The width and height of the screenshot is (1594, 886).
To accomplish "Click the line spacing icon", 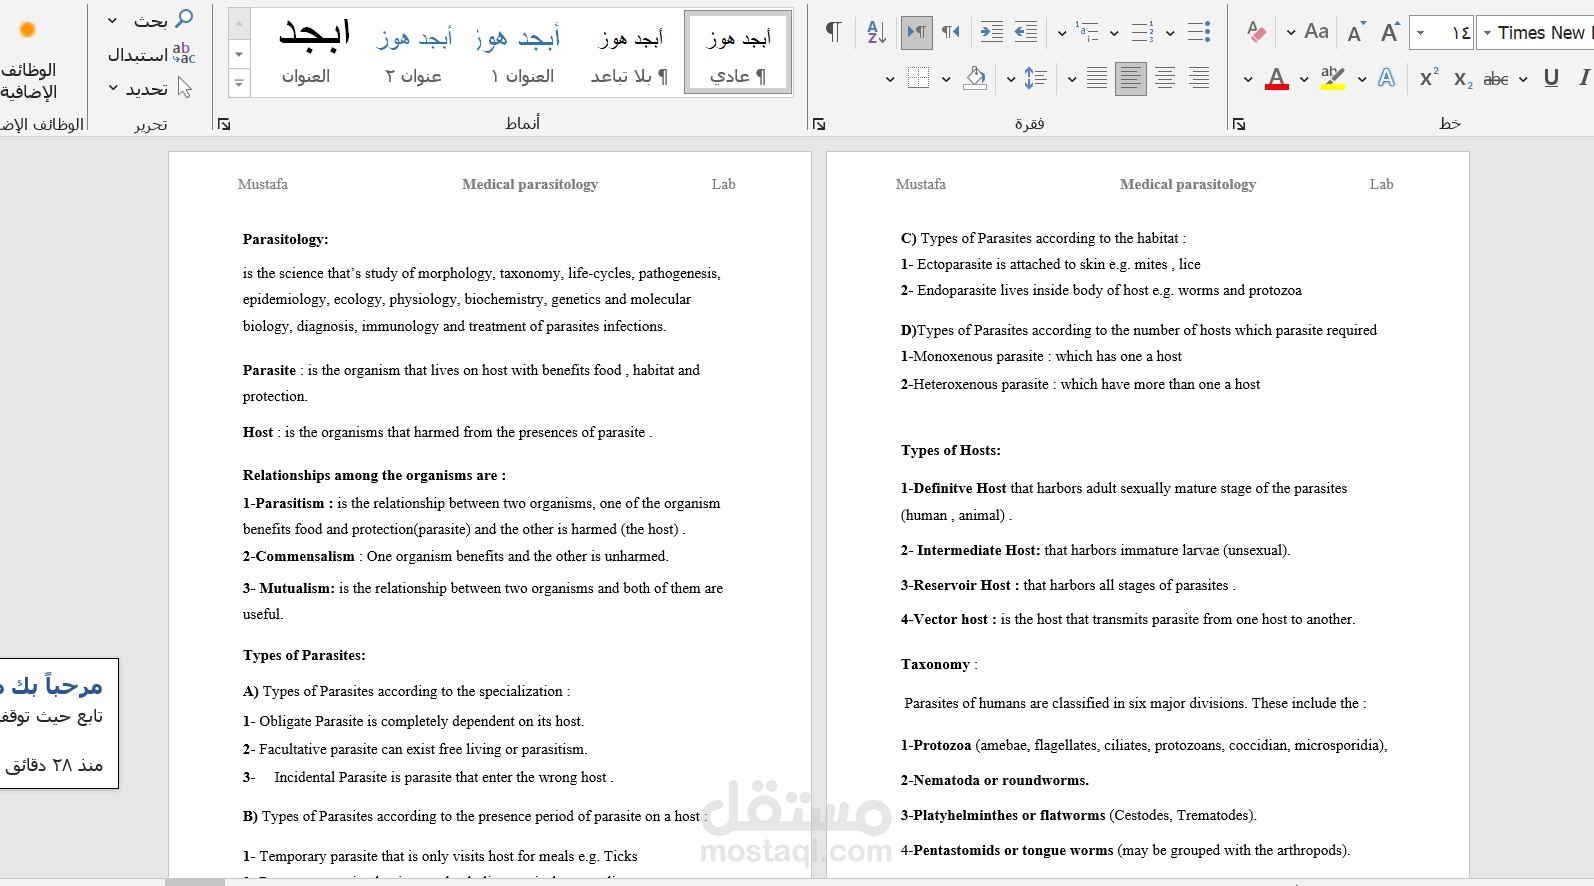I will pyautogui.click(x=1036, y=78).
